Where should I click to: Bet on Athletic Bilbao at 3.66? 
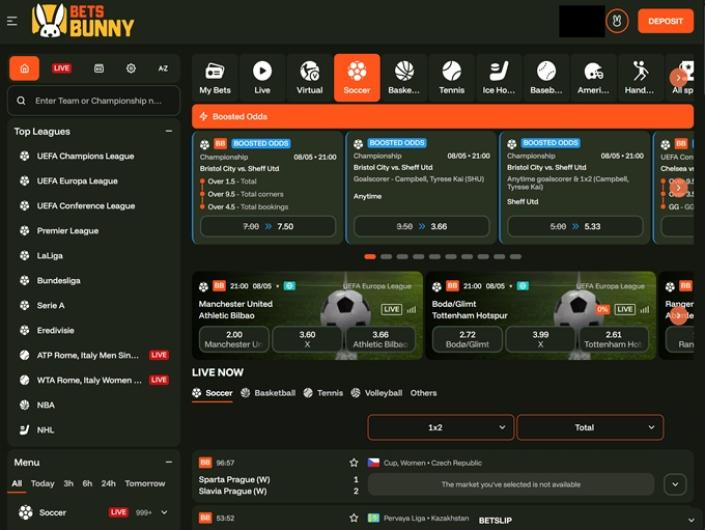point(380,339)
